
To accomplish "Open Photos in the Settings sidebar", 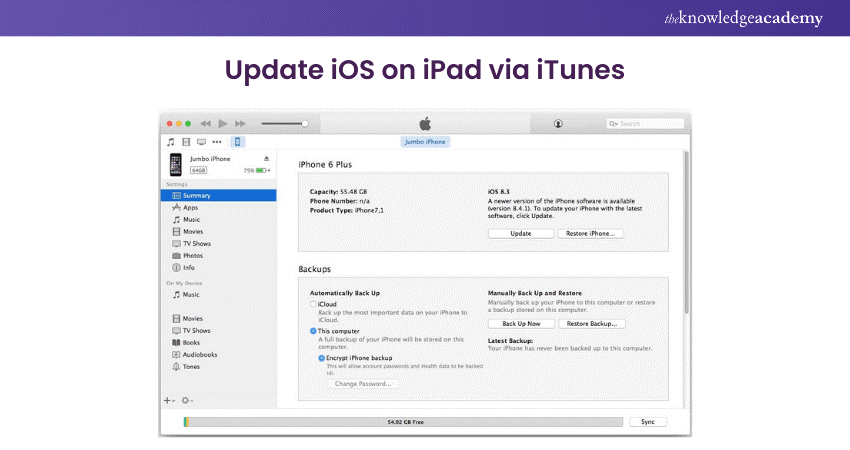I will (192, 255).
